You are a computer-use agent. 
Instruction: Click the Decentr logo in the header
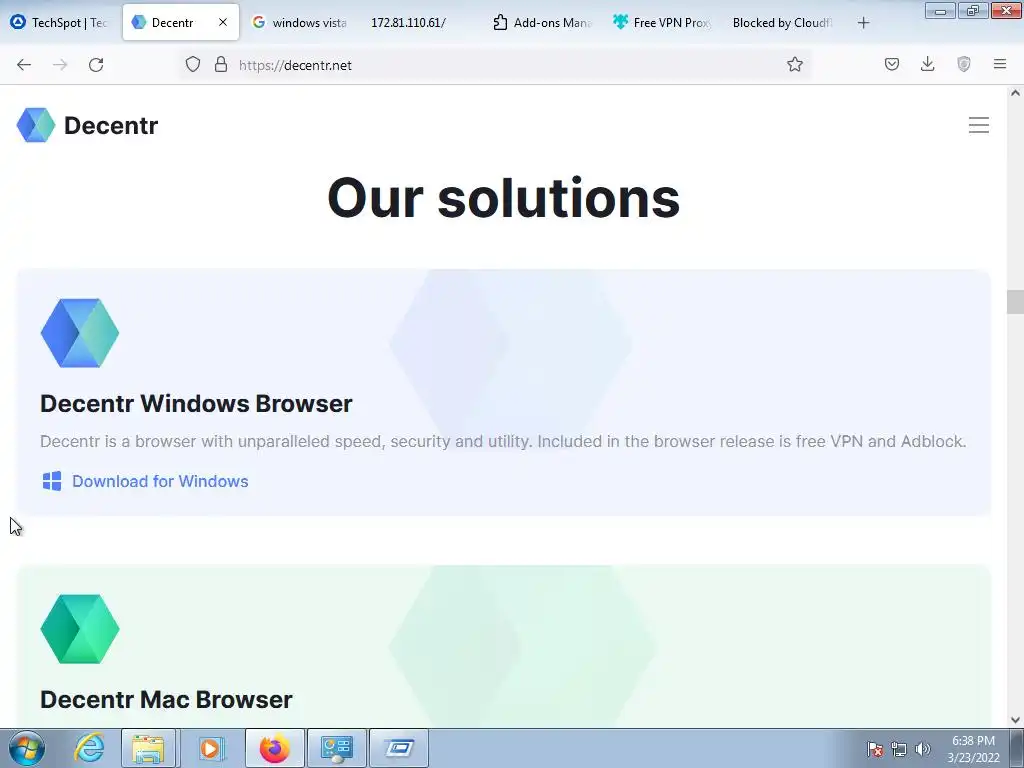pos(88,125)
